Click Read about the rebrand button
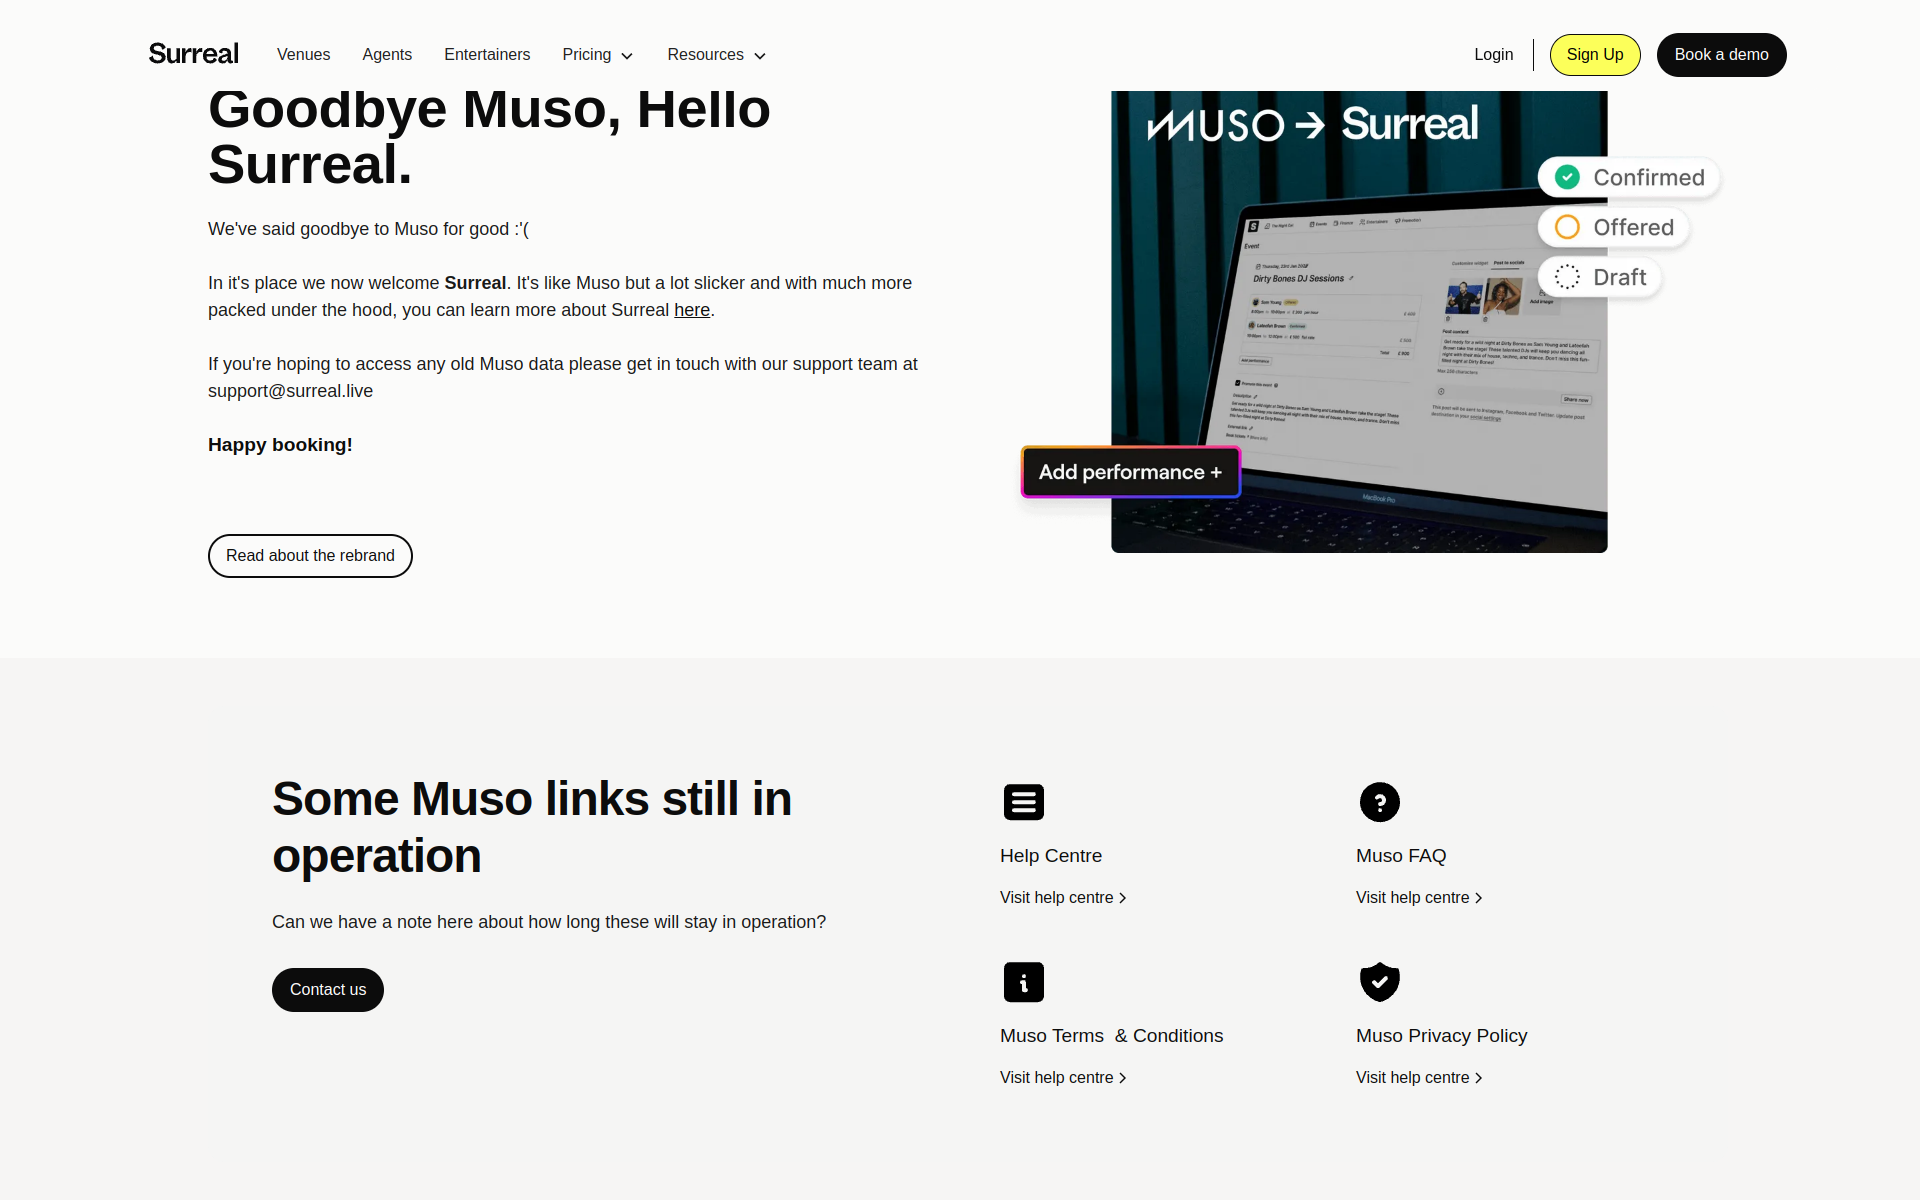This screenshot has height=1200, width=1920. coord(310,556)
